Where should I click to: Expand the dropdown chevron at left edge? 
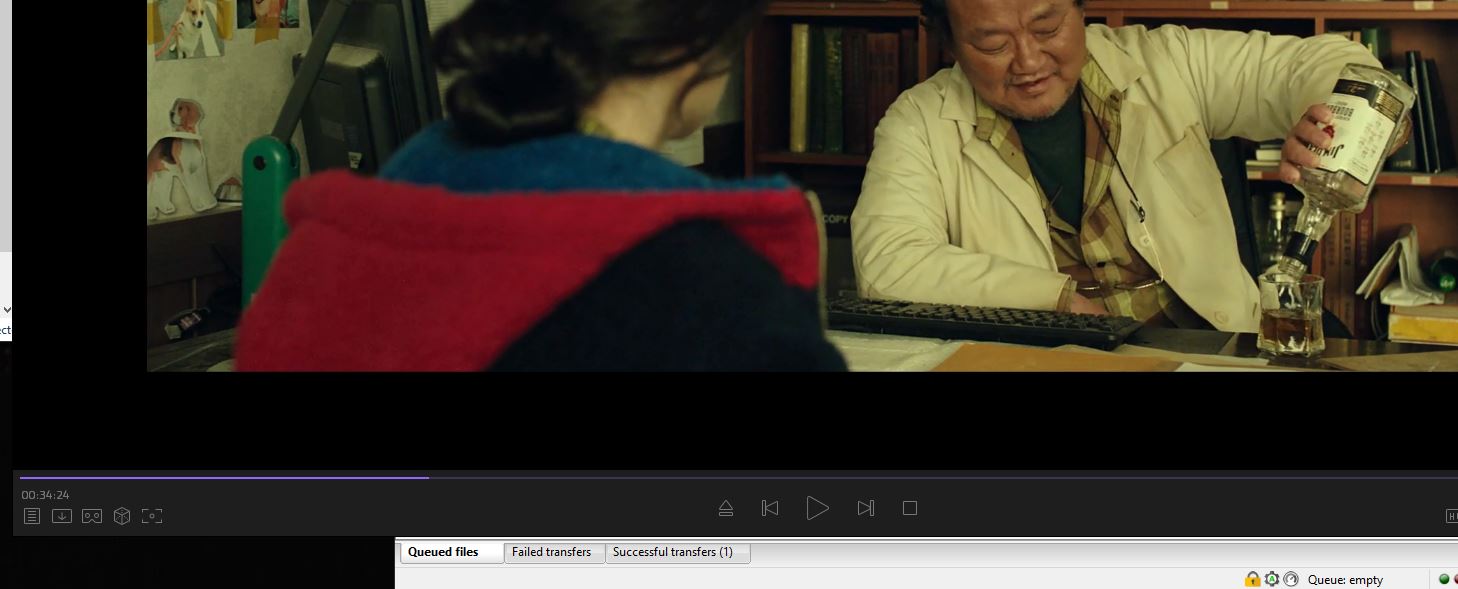click(7, 310)
